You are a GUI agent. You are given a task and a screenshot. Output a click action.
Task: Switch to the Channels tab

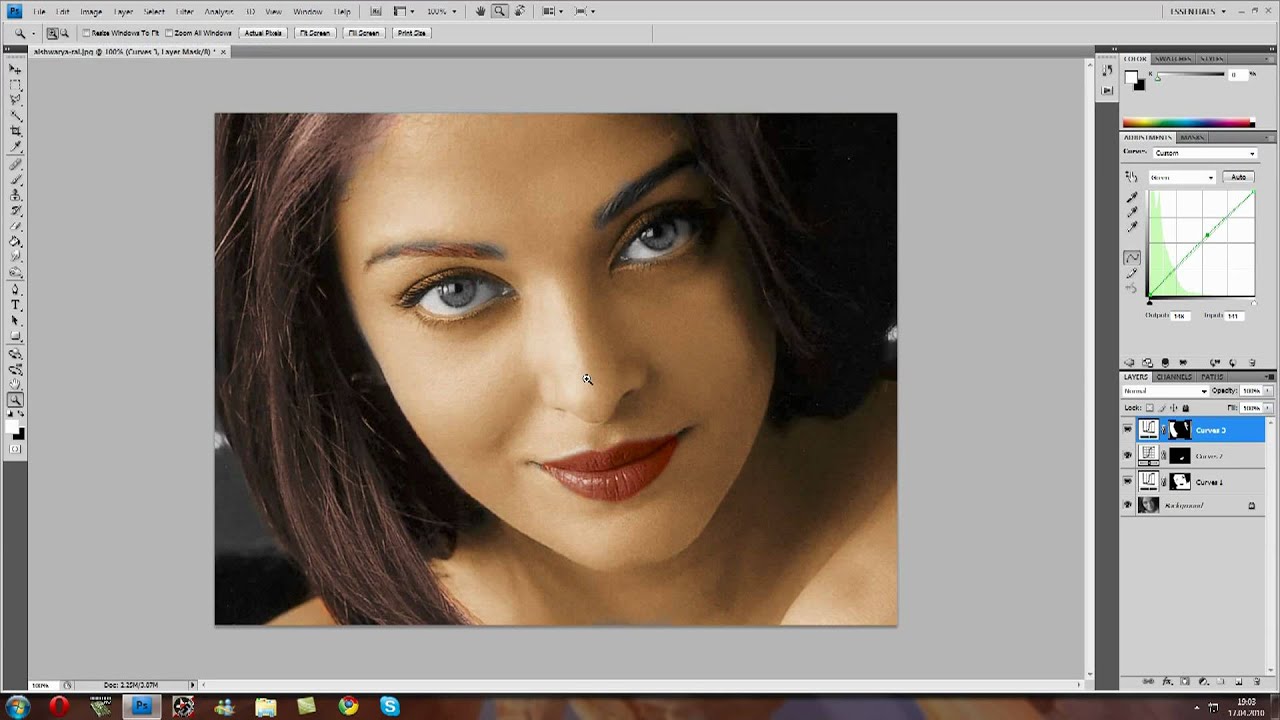(x=1174, y=377)
